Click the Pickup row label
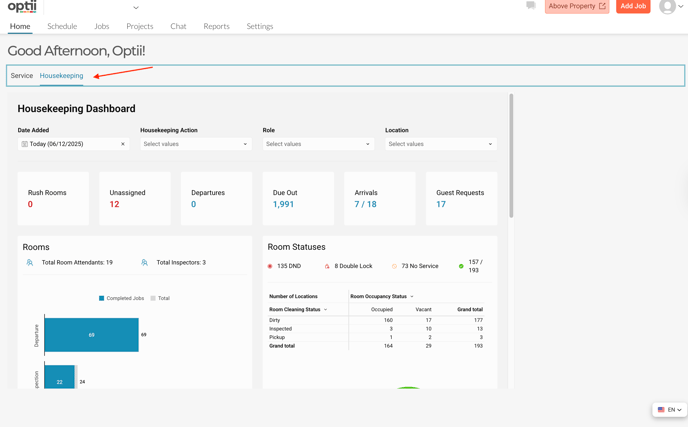Image resolution: width=688 pixels, height=427 pixels. 277,337
